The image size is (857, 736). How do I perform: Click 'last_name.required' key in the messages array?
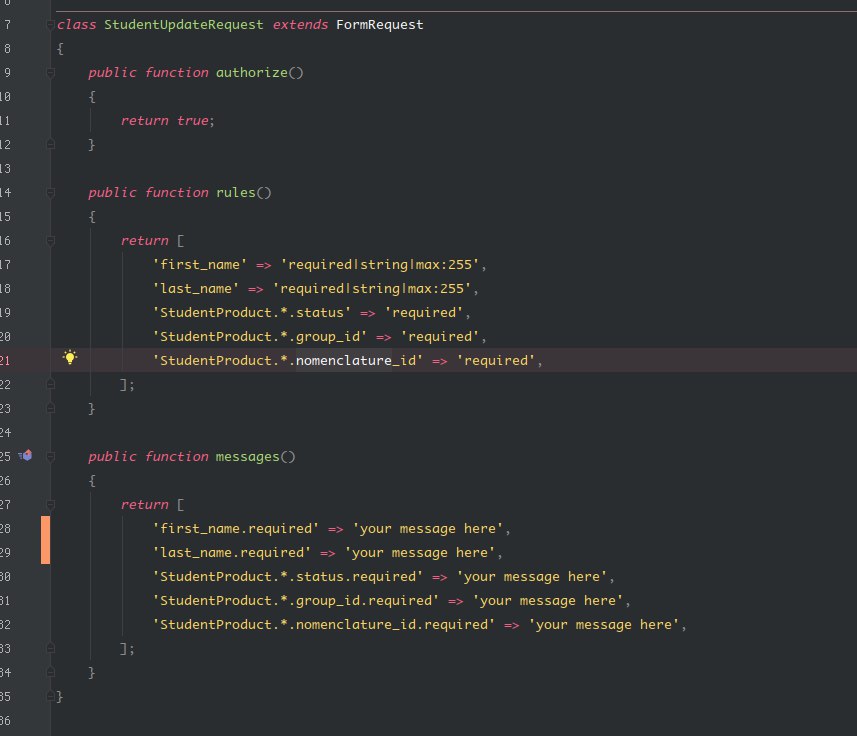(x=232, y=552)
